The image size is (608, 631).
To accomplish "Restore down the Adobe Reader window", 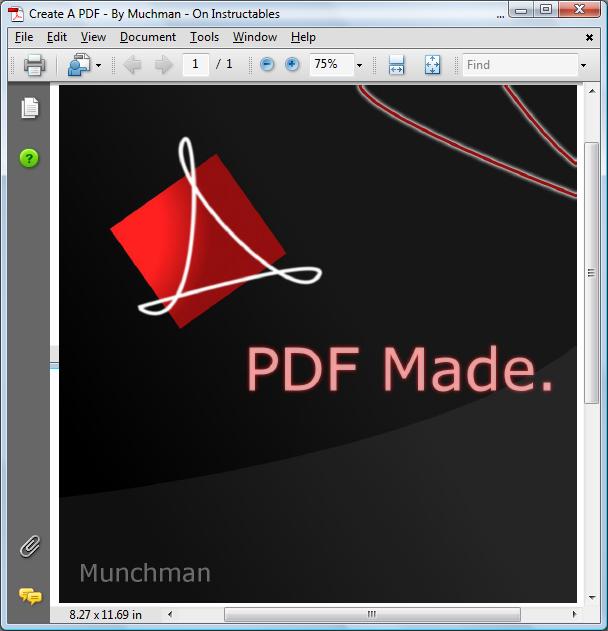I will point(546,9).
